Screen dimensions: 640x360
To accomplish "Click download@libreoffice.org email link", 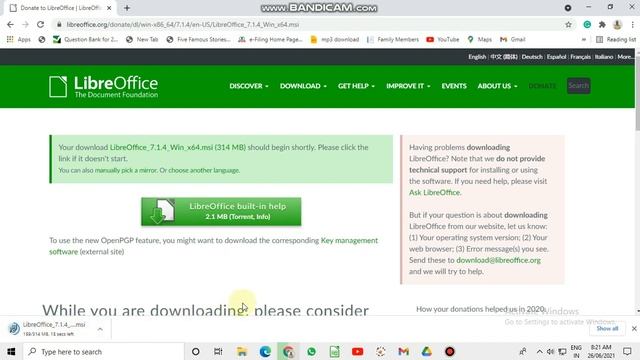I will pyautogui.click(x=498, y=260).
